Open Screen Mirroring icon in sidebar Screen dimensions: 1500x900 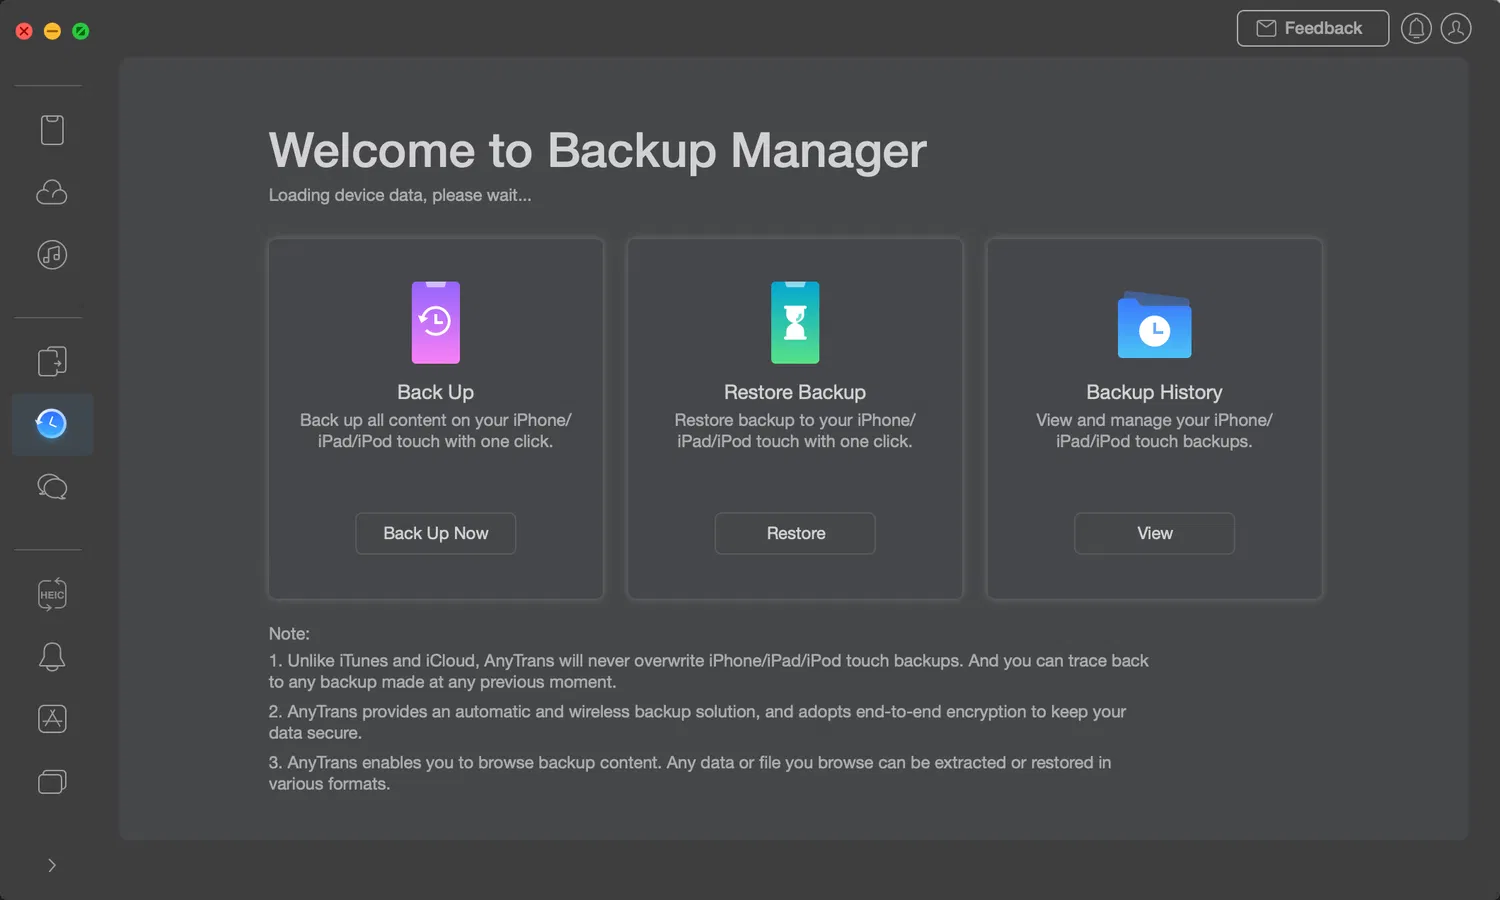tap(52, 781)
